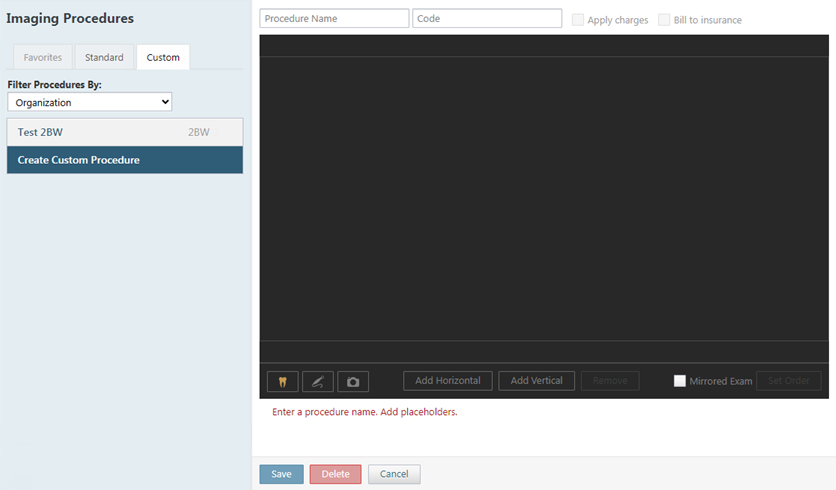Switch to the Standard tab
The image size is (836, 490).
click(x=104, y=57)
